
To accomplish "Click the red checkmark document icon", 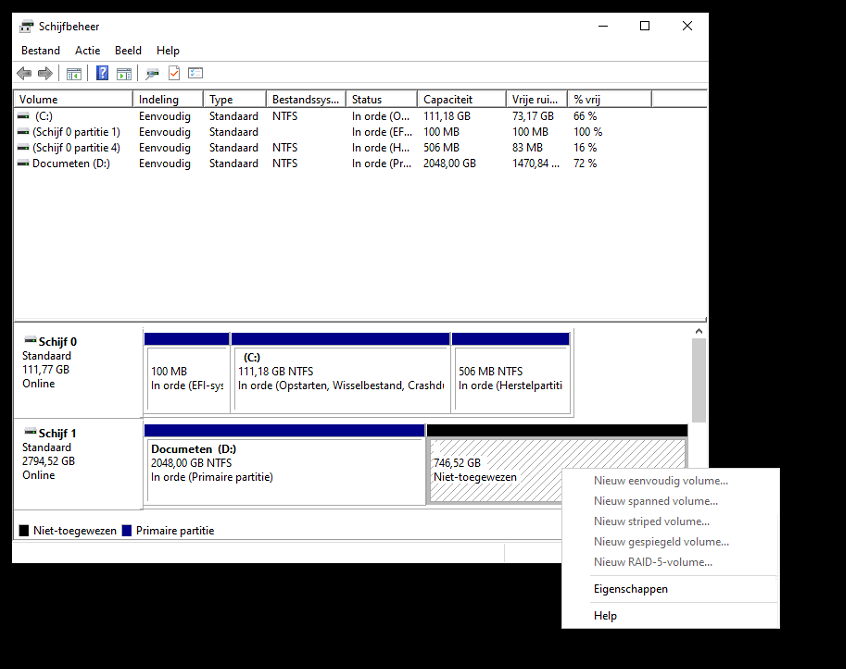I will [x=174, y=73].
